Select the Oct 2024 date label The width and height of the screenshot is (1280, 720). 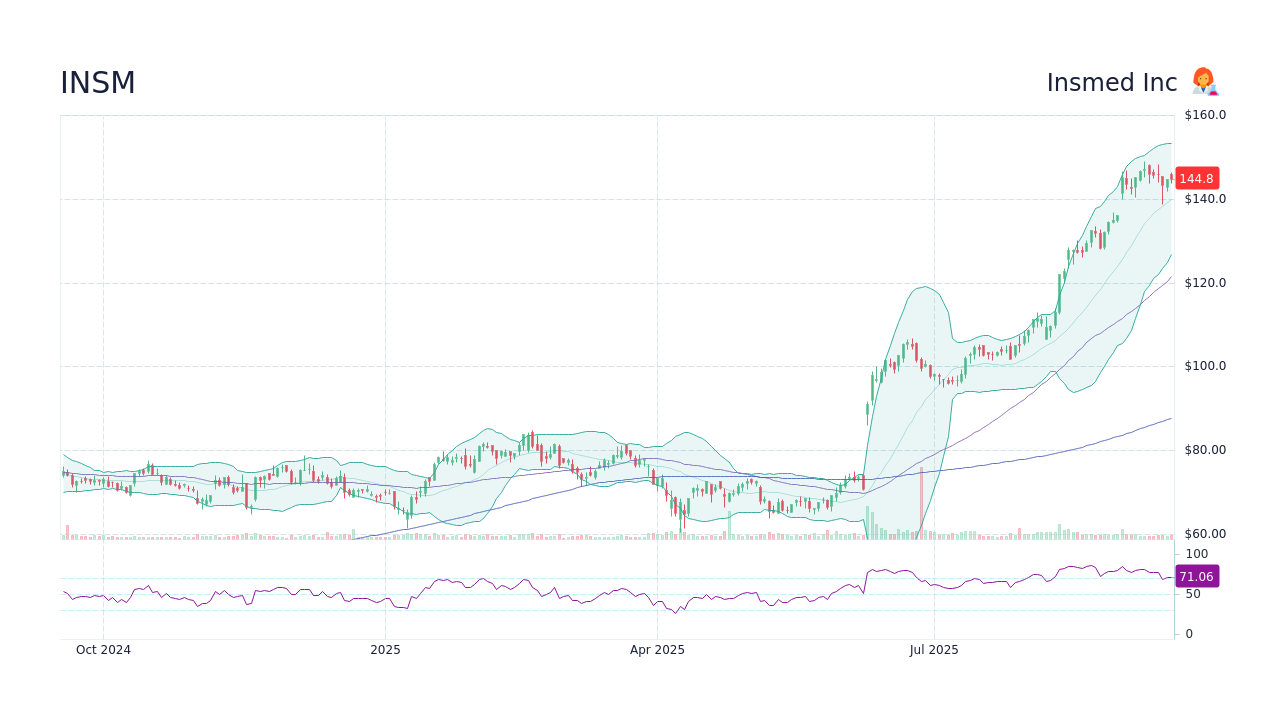[x=103, y=649]
